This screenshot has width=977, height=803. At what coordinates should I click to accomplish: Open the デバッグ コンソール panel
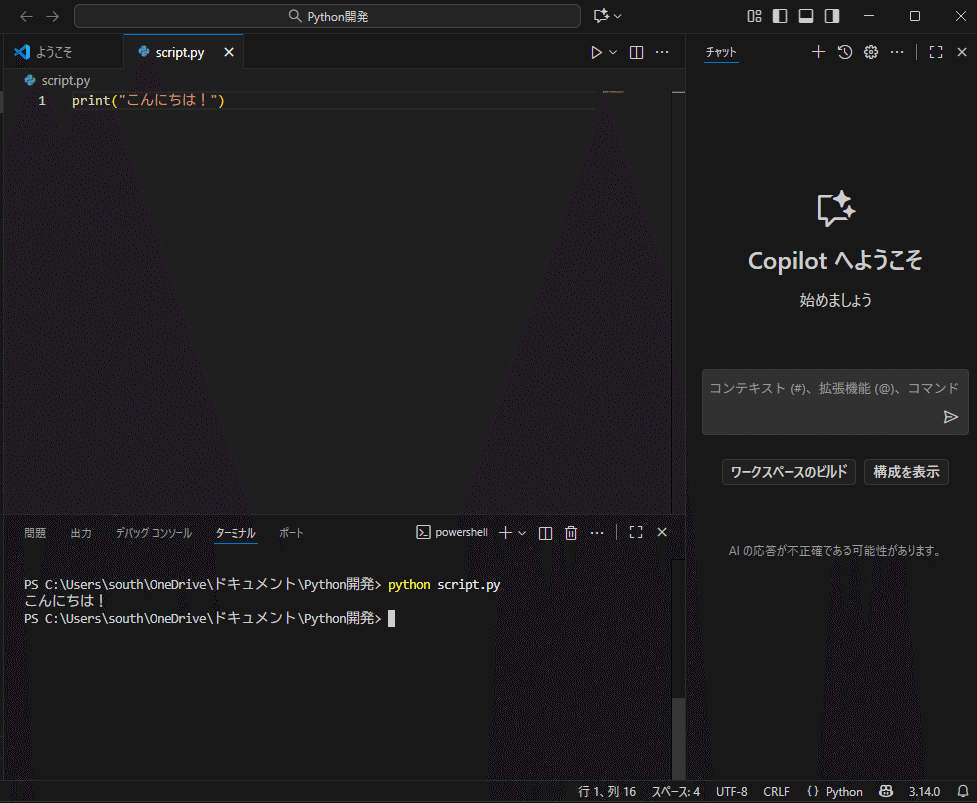tap(152, 532)
